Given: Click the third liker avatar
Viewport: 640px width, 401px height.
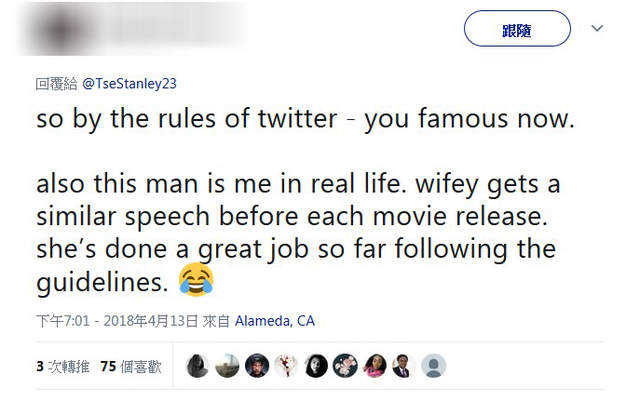Looking at the screenshot, I should coord(257,367).
